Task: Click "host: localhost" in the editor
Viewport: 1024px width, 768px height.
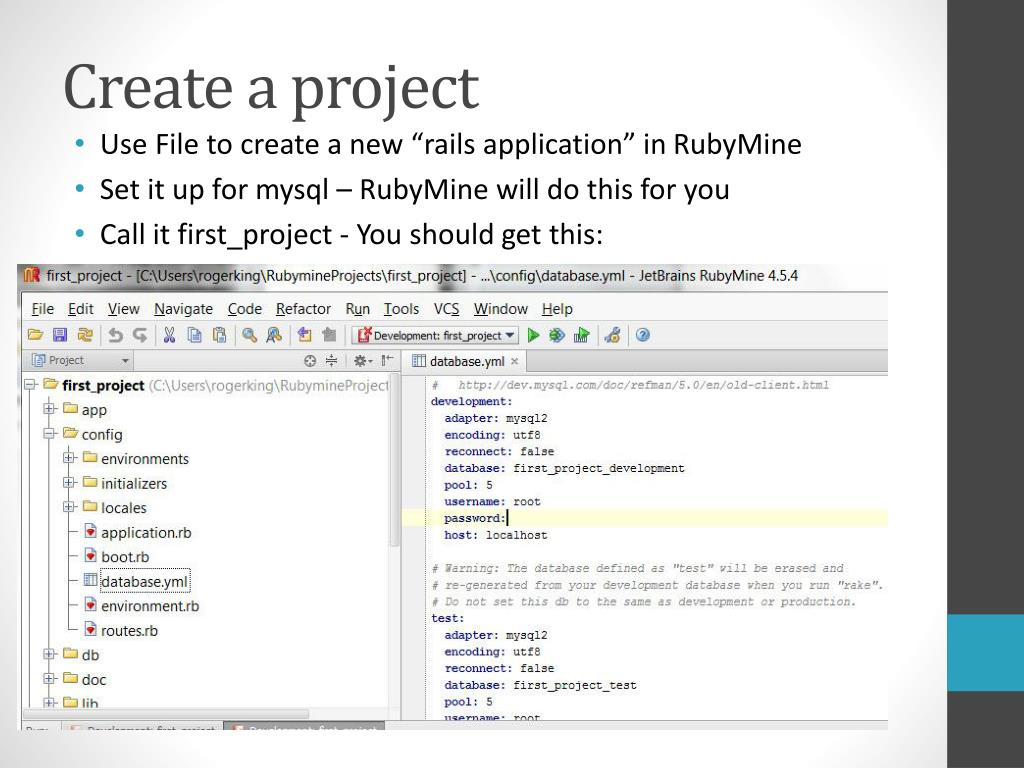Action: (x=496, y=535)
